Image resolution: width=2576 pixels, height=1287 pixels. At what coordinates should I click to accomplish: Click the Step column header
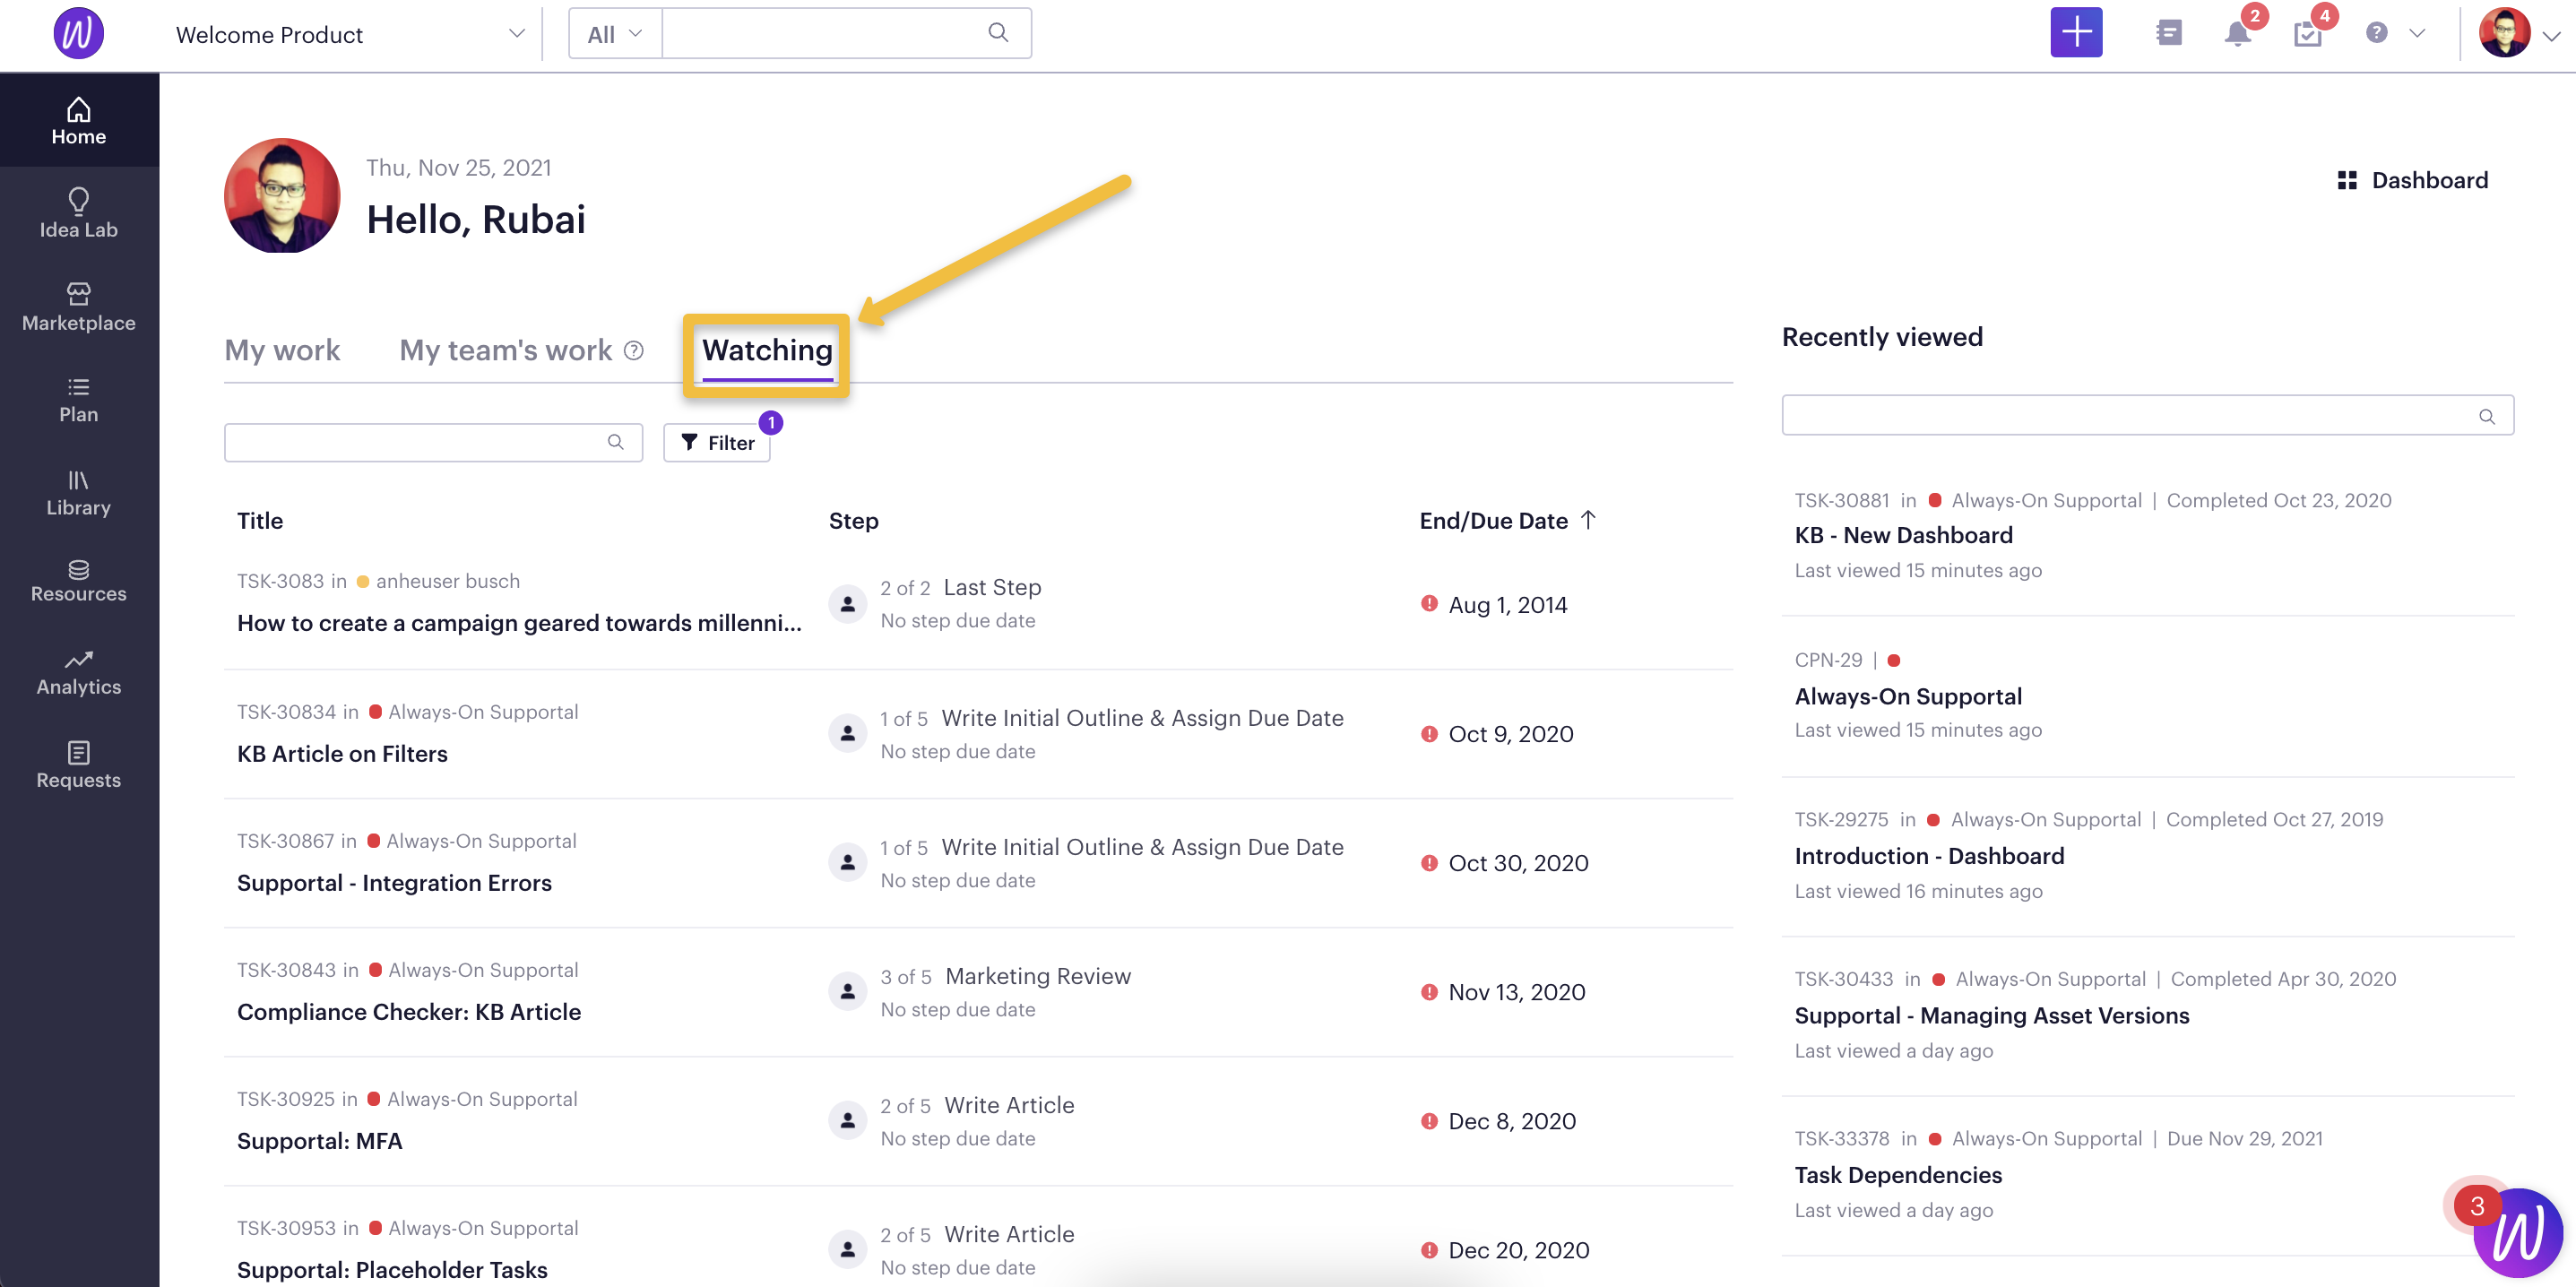853,521
